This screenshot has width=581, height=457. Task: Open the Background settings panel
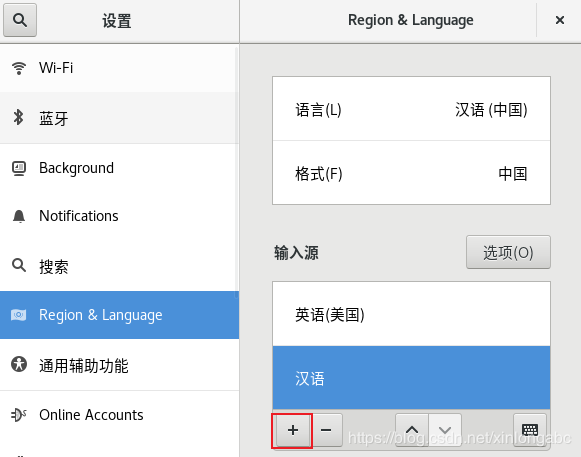point(119,168)
